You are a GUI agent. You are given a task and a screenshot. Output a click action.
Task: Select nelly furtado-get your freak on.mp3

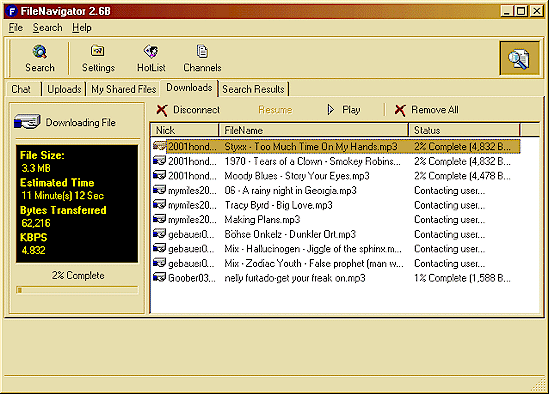pyautogui.click(x=295, y=278)
